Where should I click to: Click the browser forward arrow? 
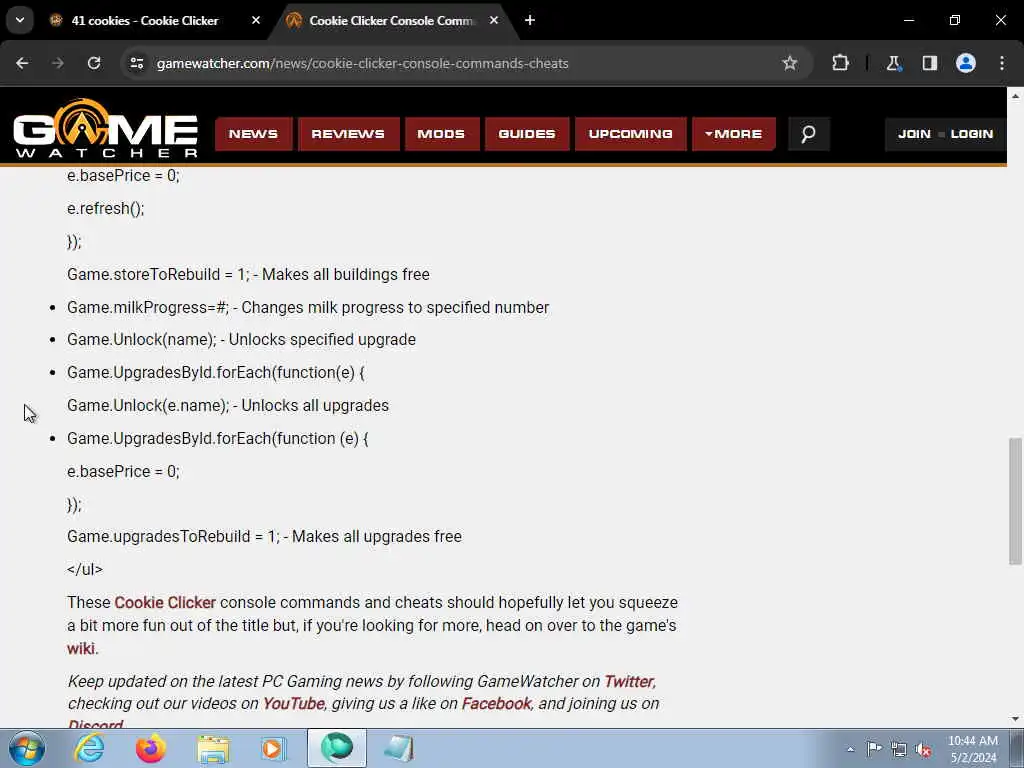tap(58, 63)
